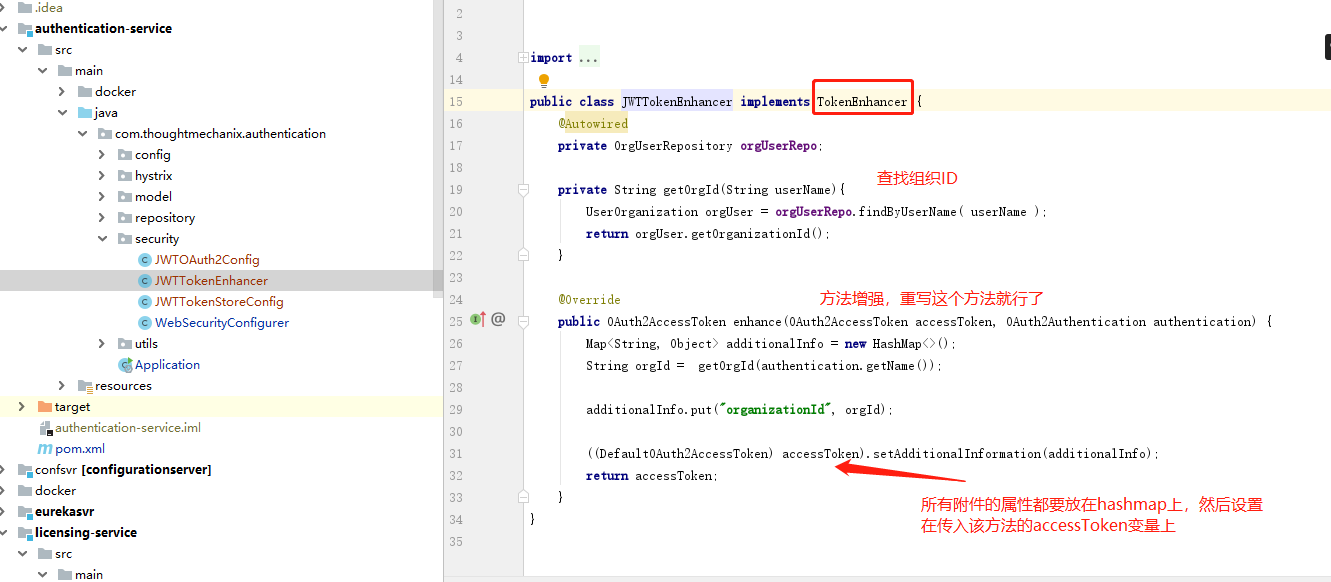Click the Application runnable class icon
This screenshot has width=1331, height=582.
point(125,365)
